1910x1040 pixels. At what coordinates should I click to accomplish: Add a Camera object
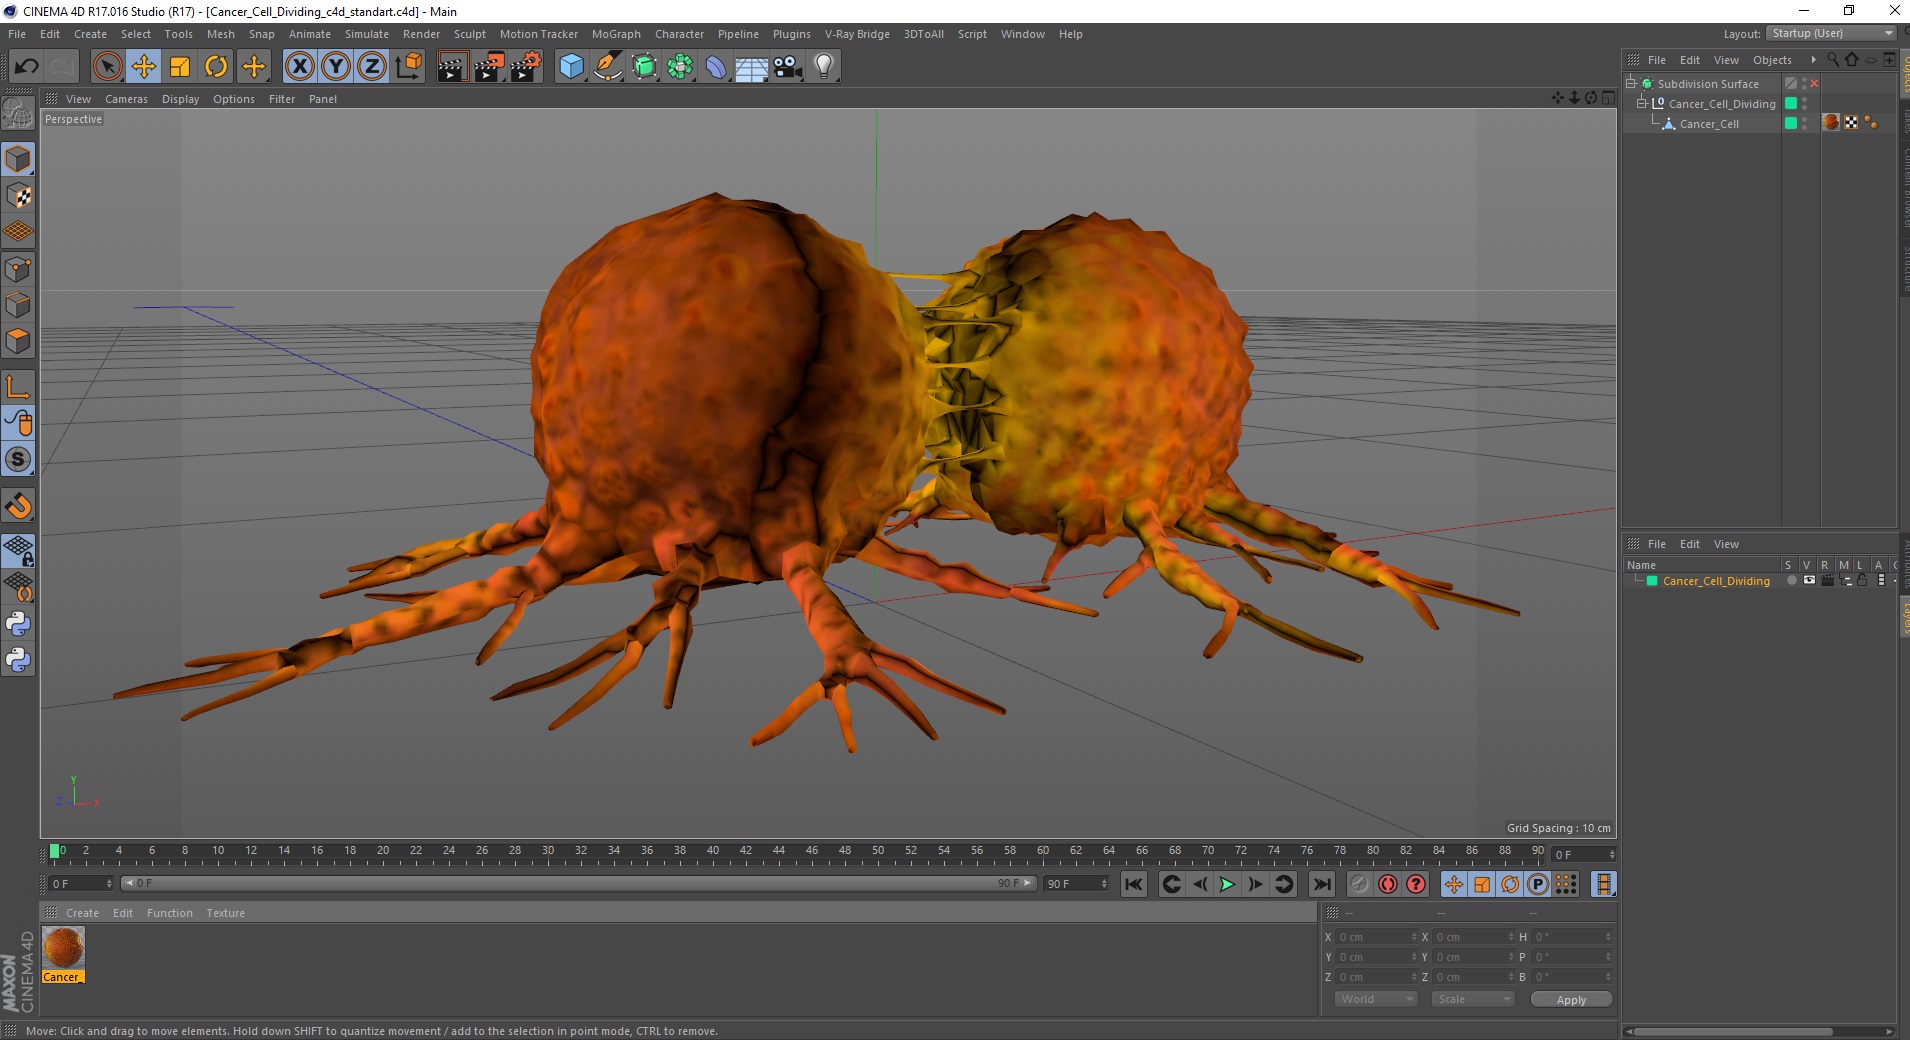coord(788,67)
